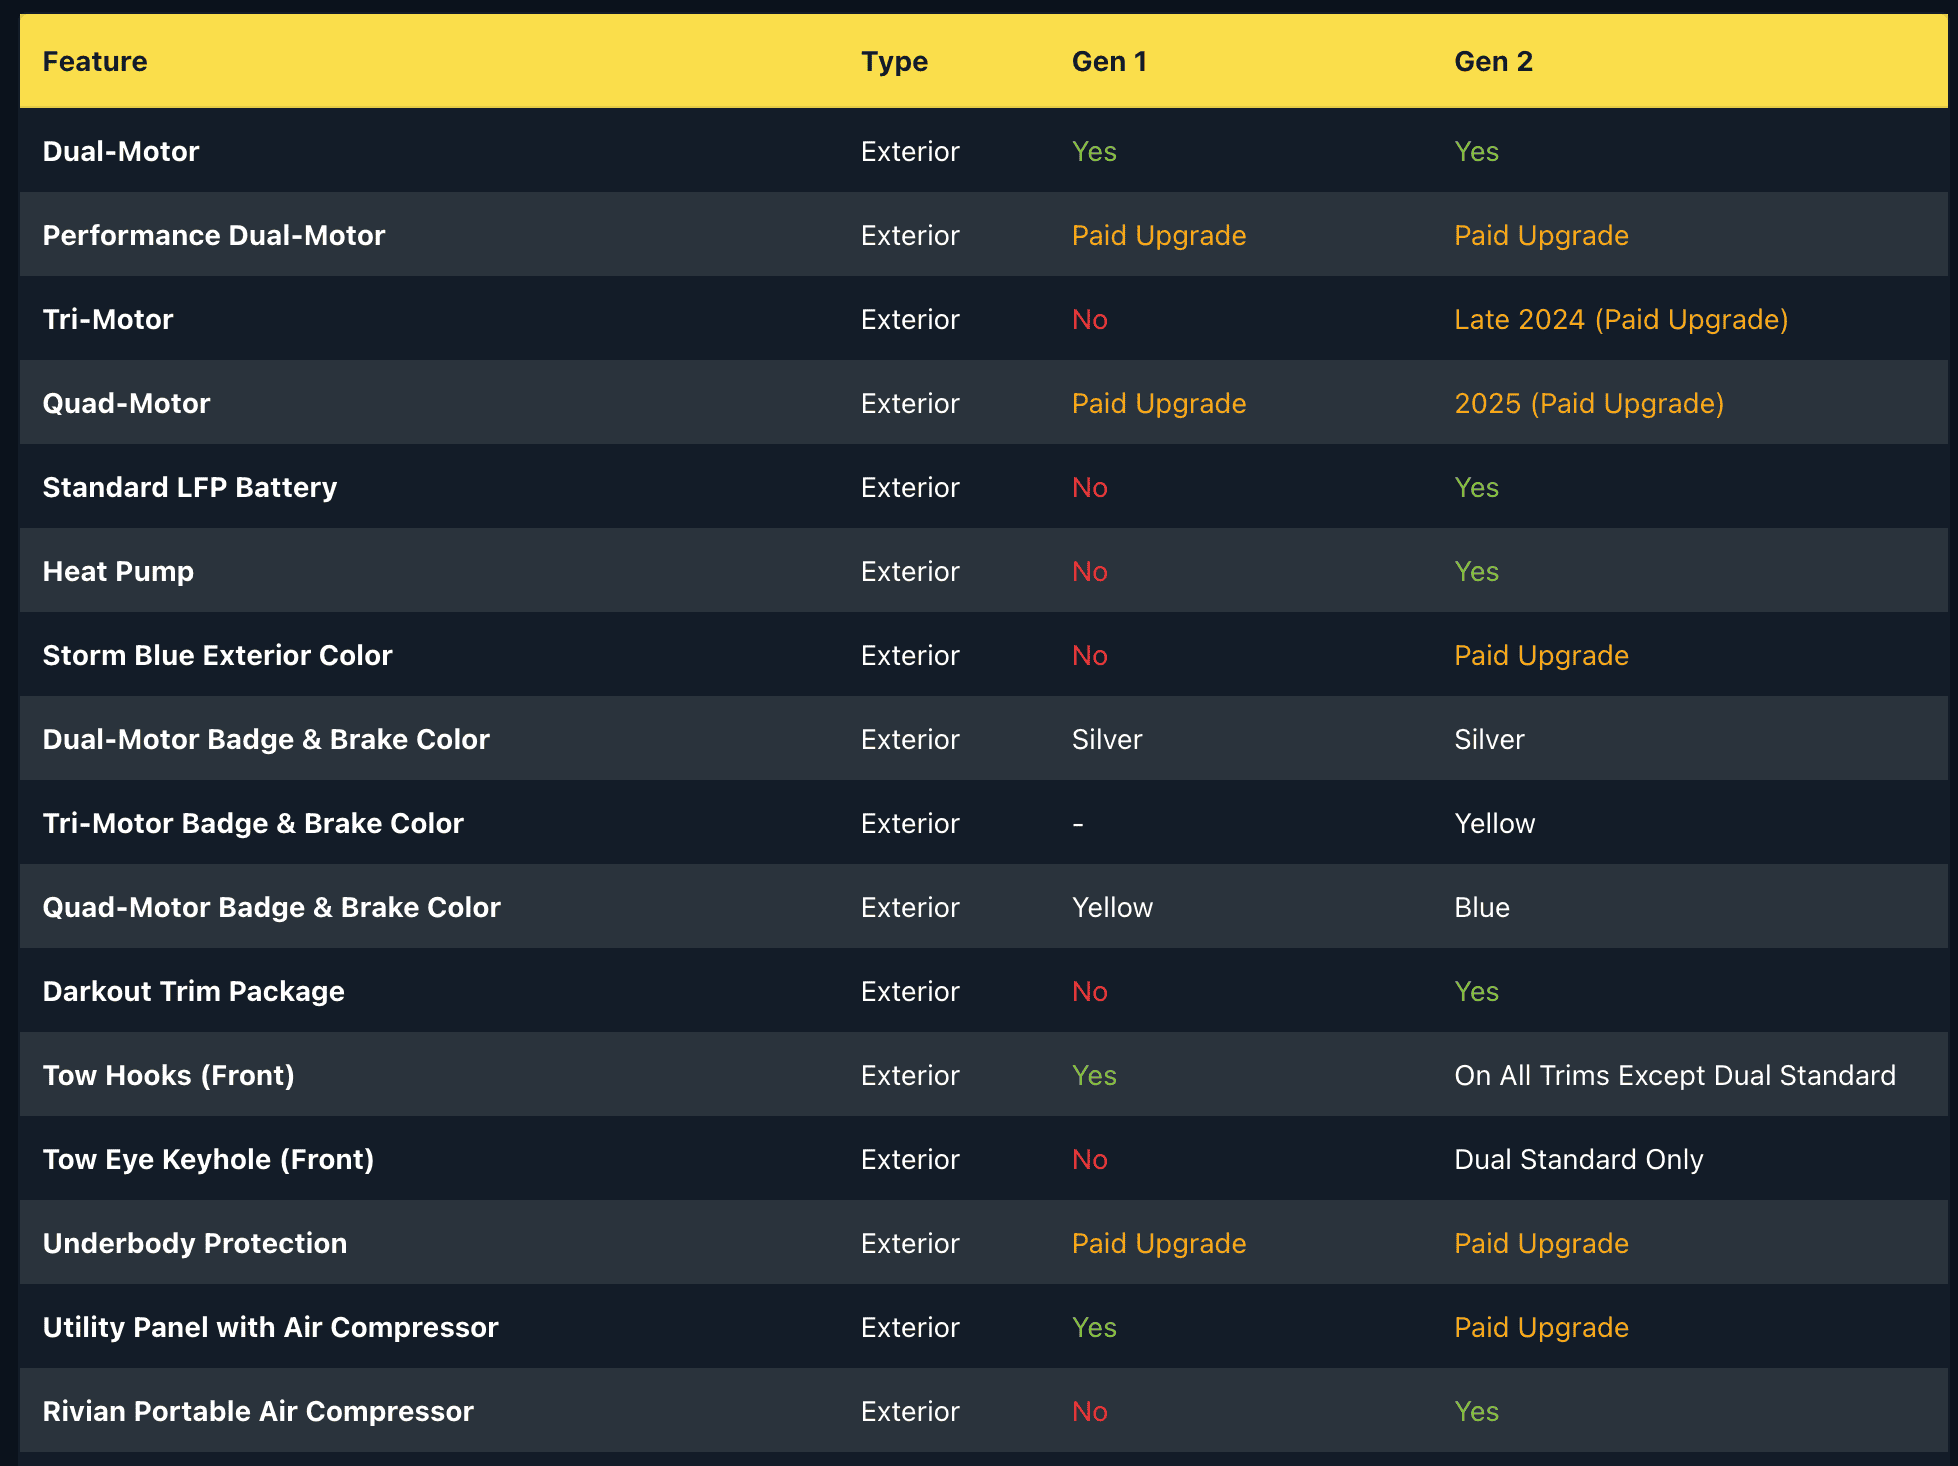This screenshot has width=1958, height=1466.
Task: Select the Tow Hooks (Front) label
Action: (x=169, y=1075)
